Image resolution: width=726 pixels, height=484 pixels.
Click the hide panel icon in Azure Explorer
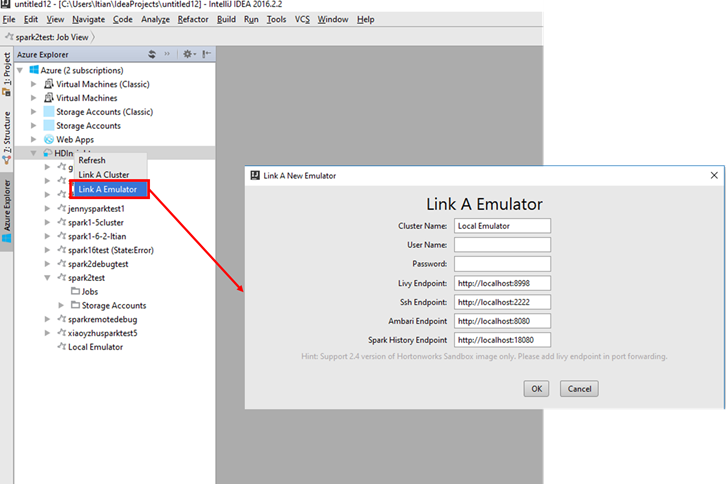(x=207, y=54)
